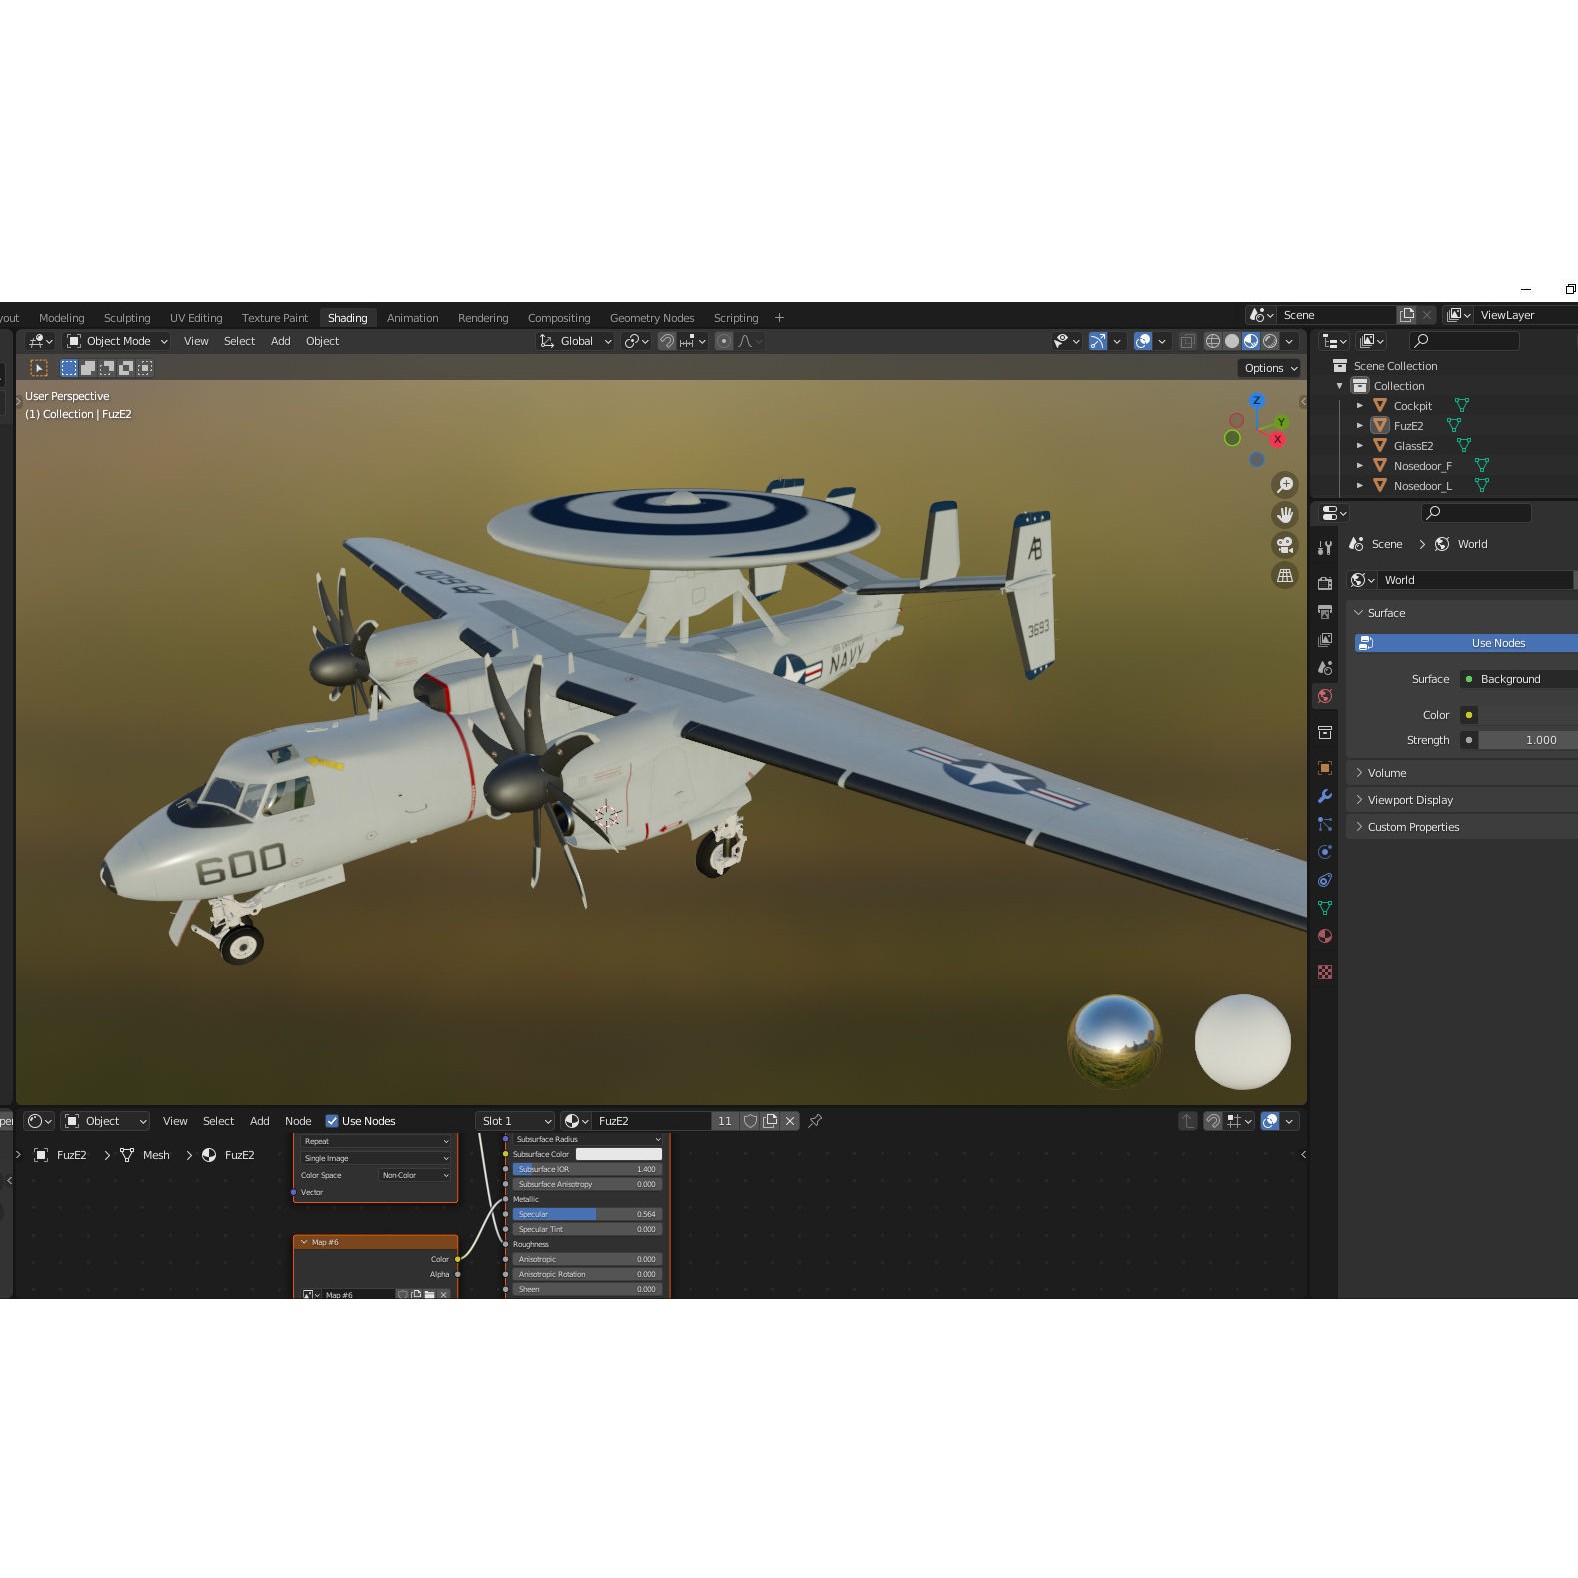Open the Object Mode dropdown

(x=117, y=341)
